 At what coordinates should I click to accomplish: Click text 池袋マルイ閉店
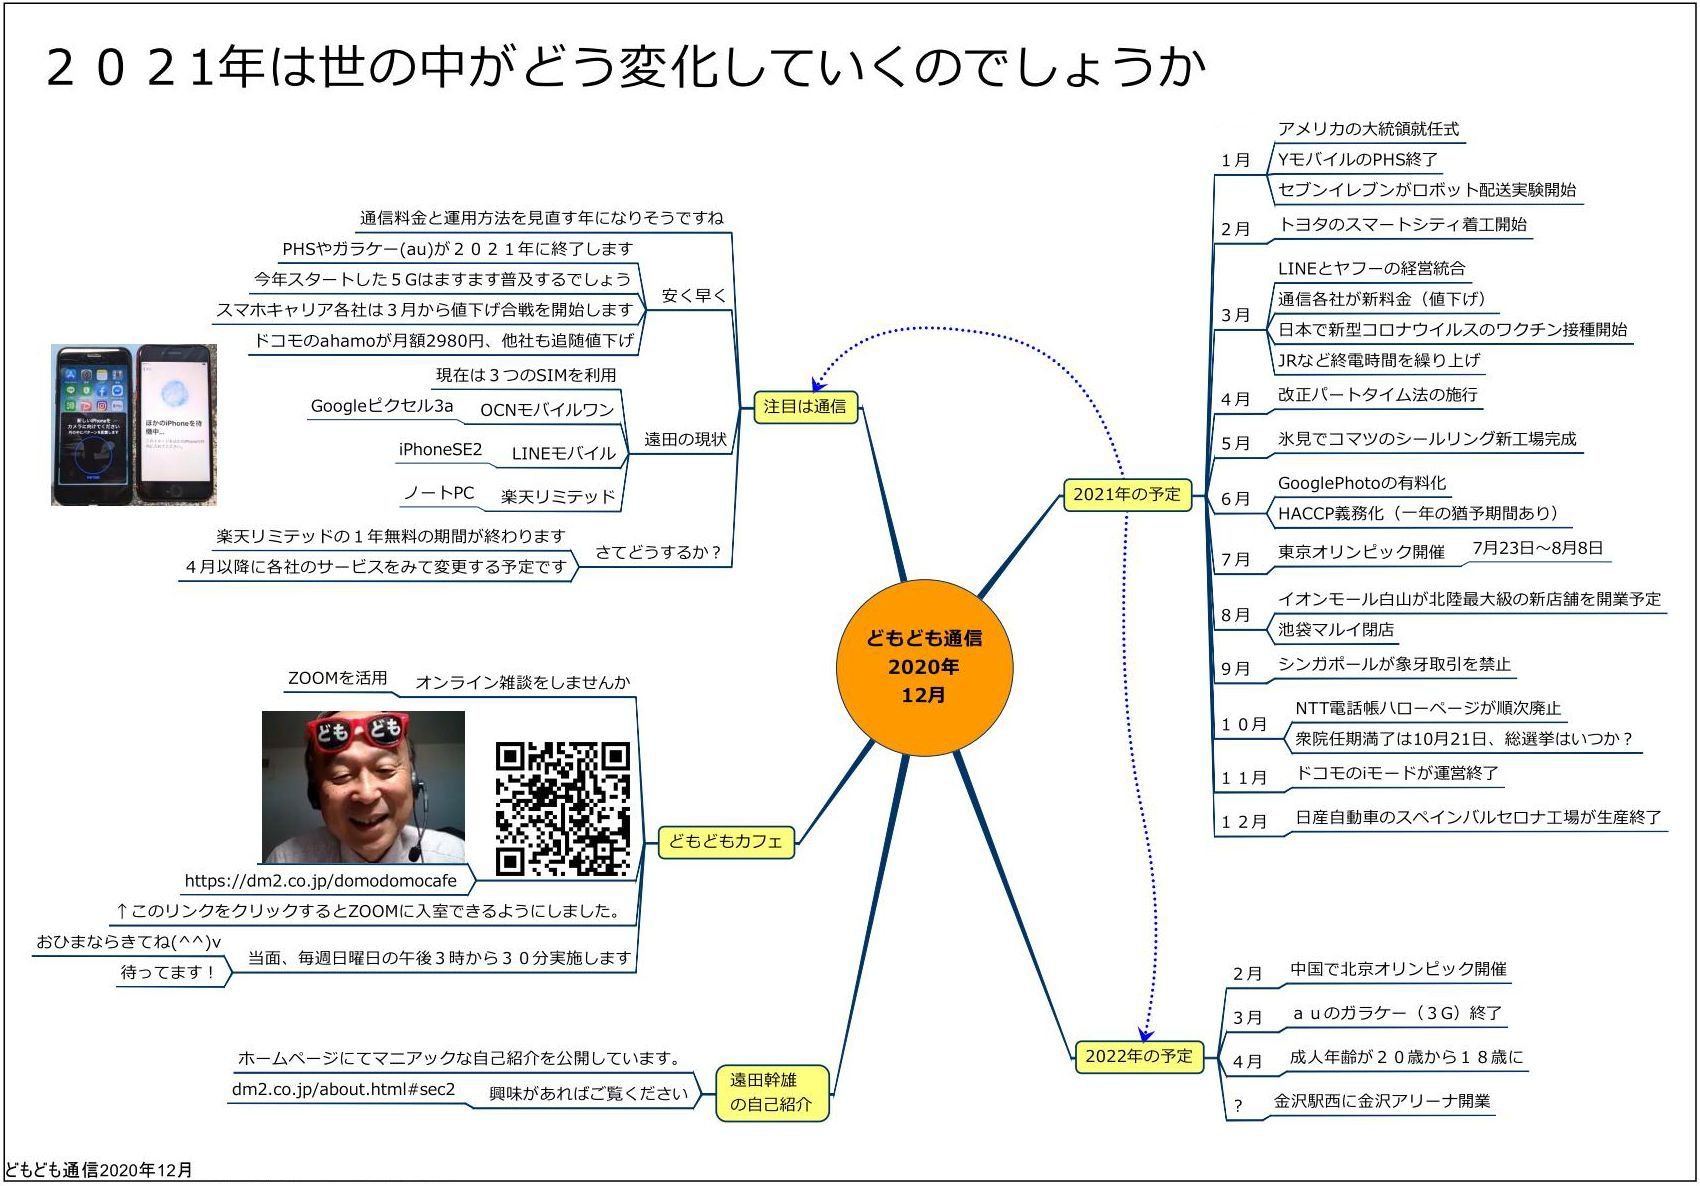1335,630
